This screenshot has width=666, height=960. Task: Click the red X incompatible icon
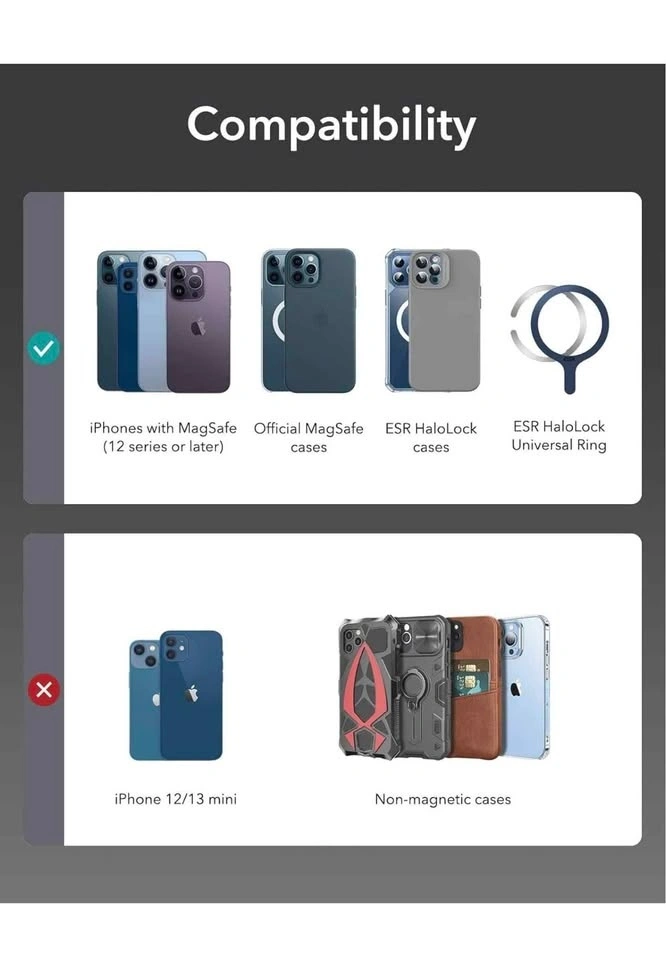[44, 690]
